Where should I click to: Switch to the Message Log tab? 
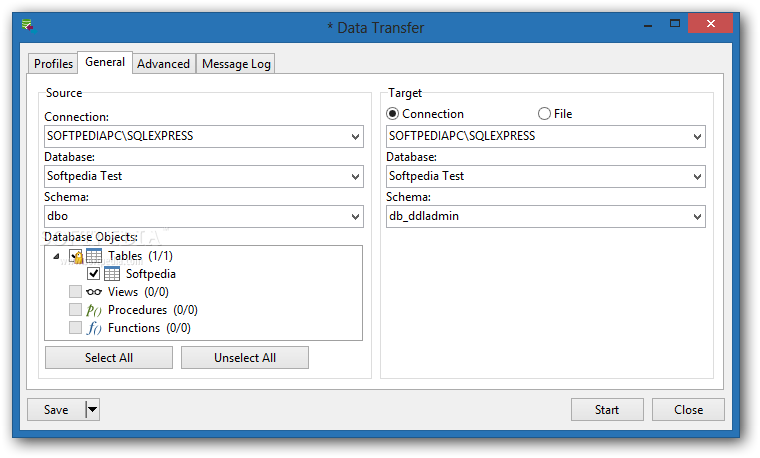pyautogui.click(x=236, y=63)
